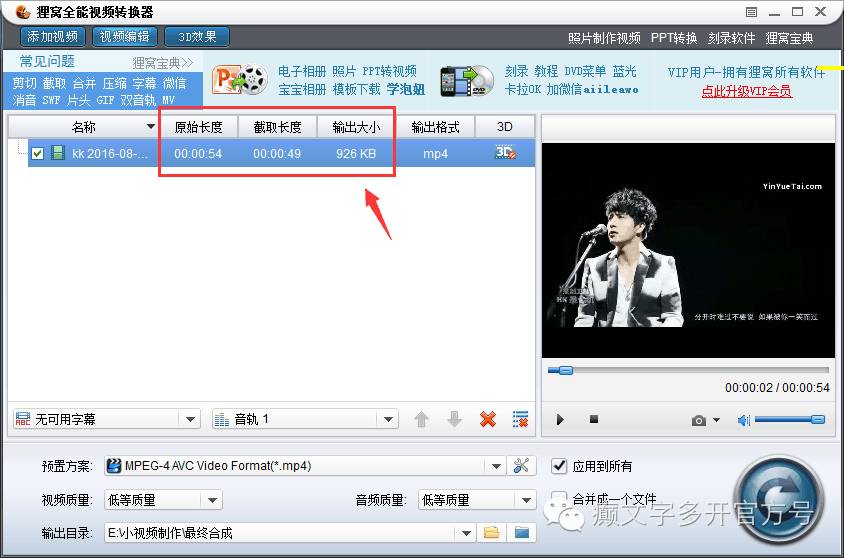844x558 pixels.
Task: Toggle the 应用到所有 checkbox
Action: coord(559,466)
